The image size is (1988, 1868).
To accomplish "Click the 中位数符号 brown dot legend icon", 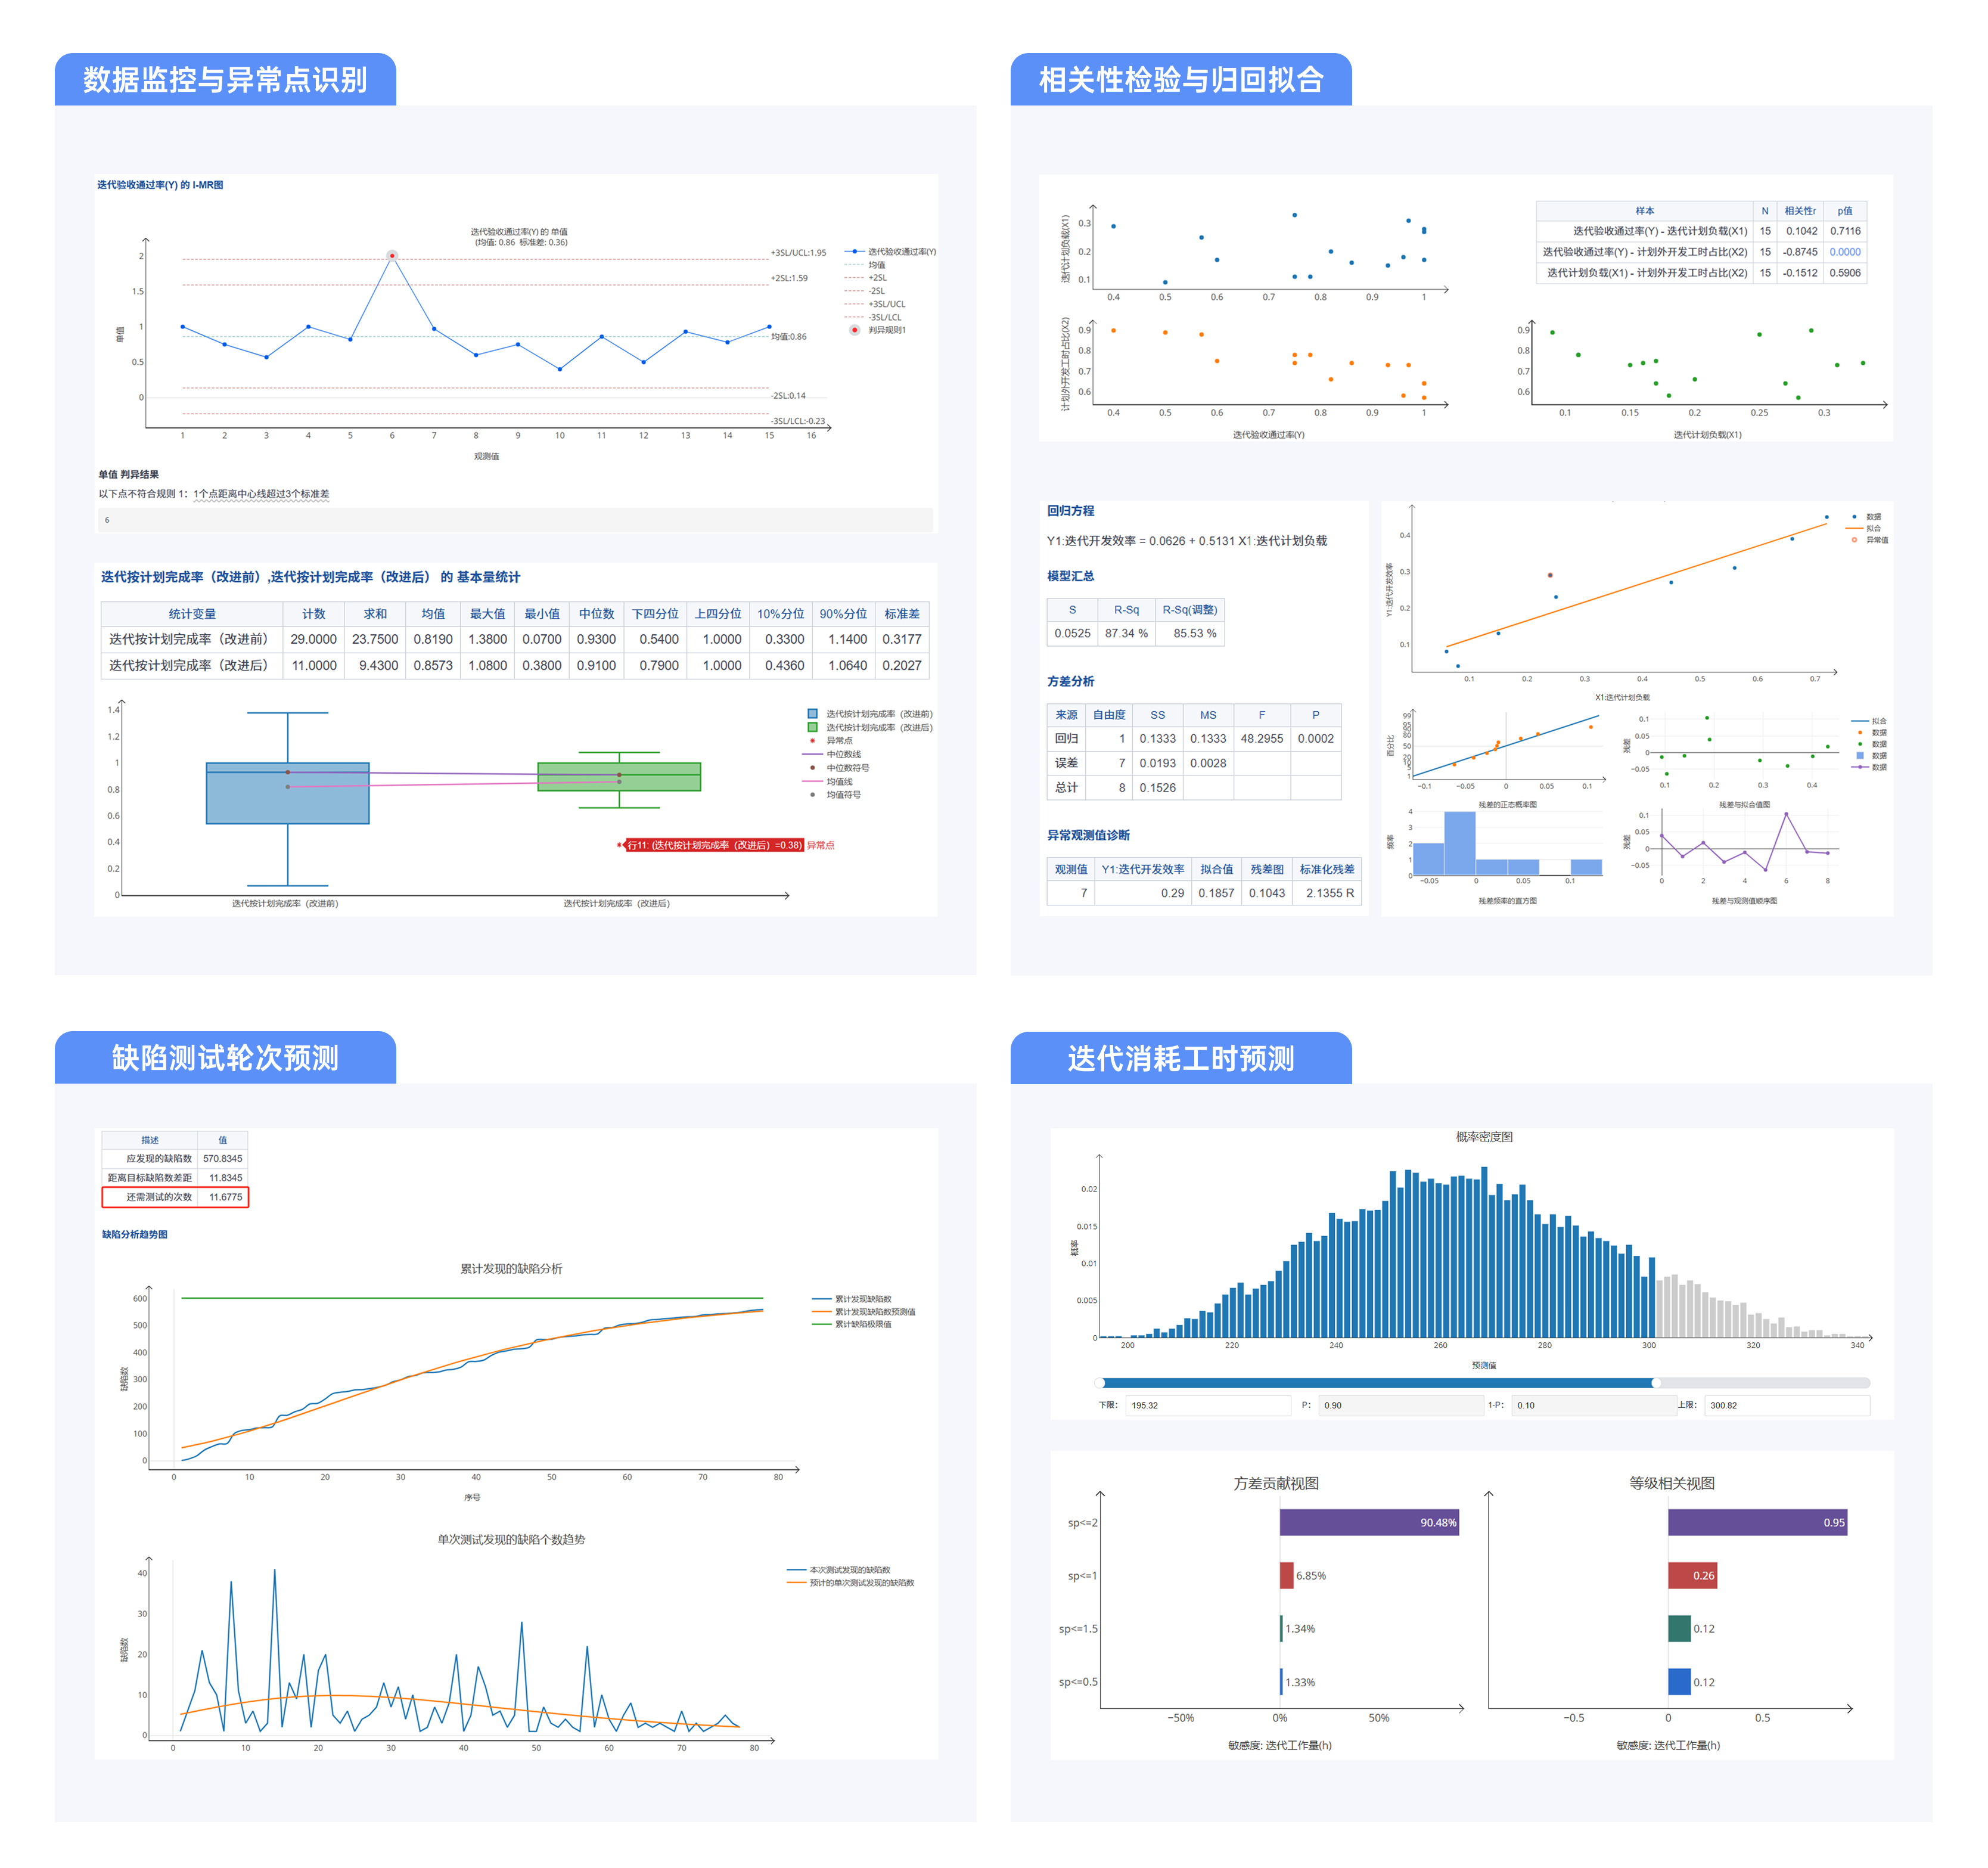I will click(x=813, y=768).
